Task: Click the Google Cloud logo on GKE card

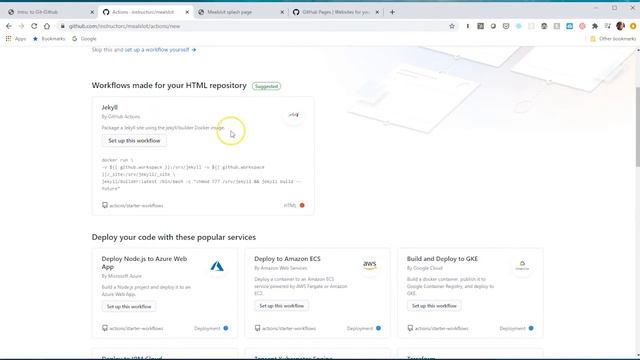Action: click(x=522, y=266)
